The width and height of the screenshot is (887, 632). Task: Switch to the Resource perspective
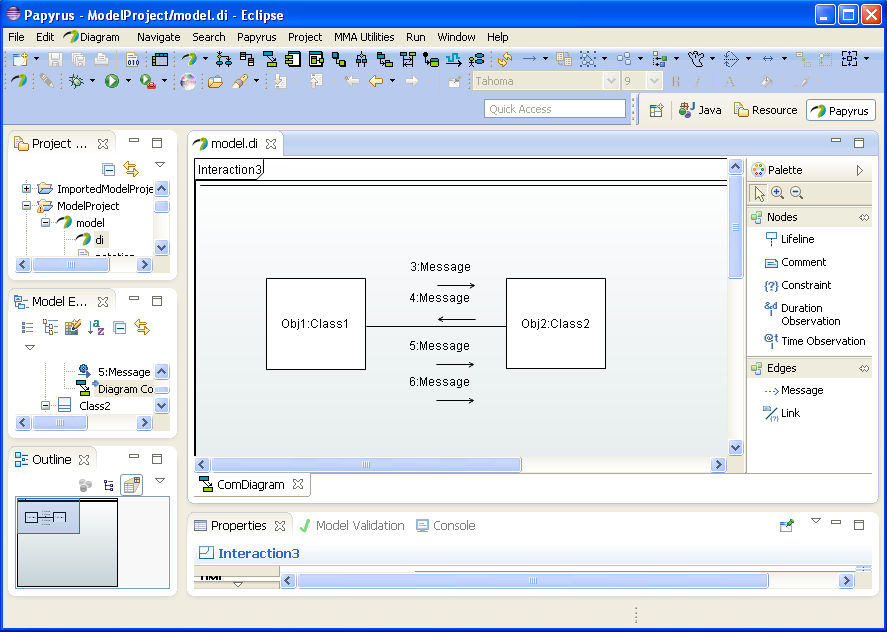(765, 110)
